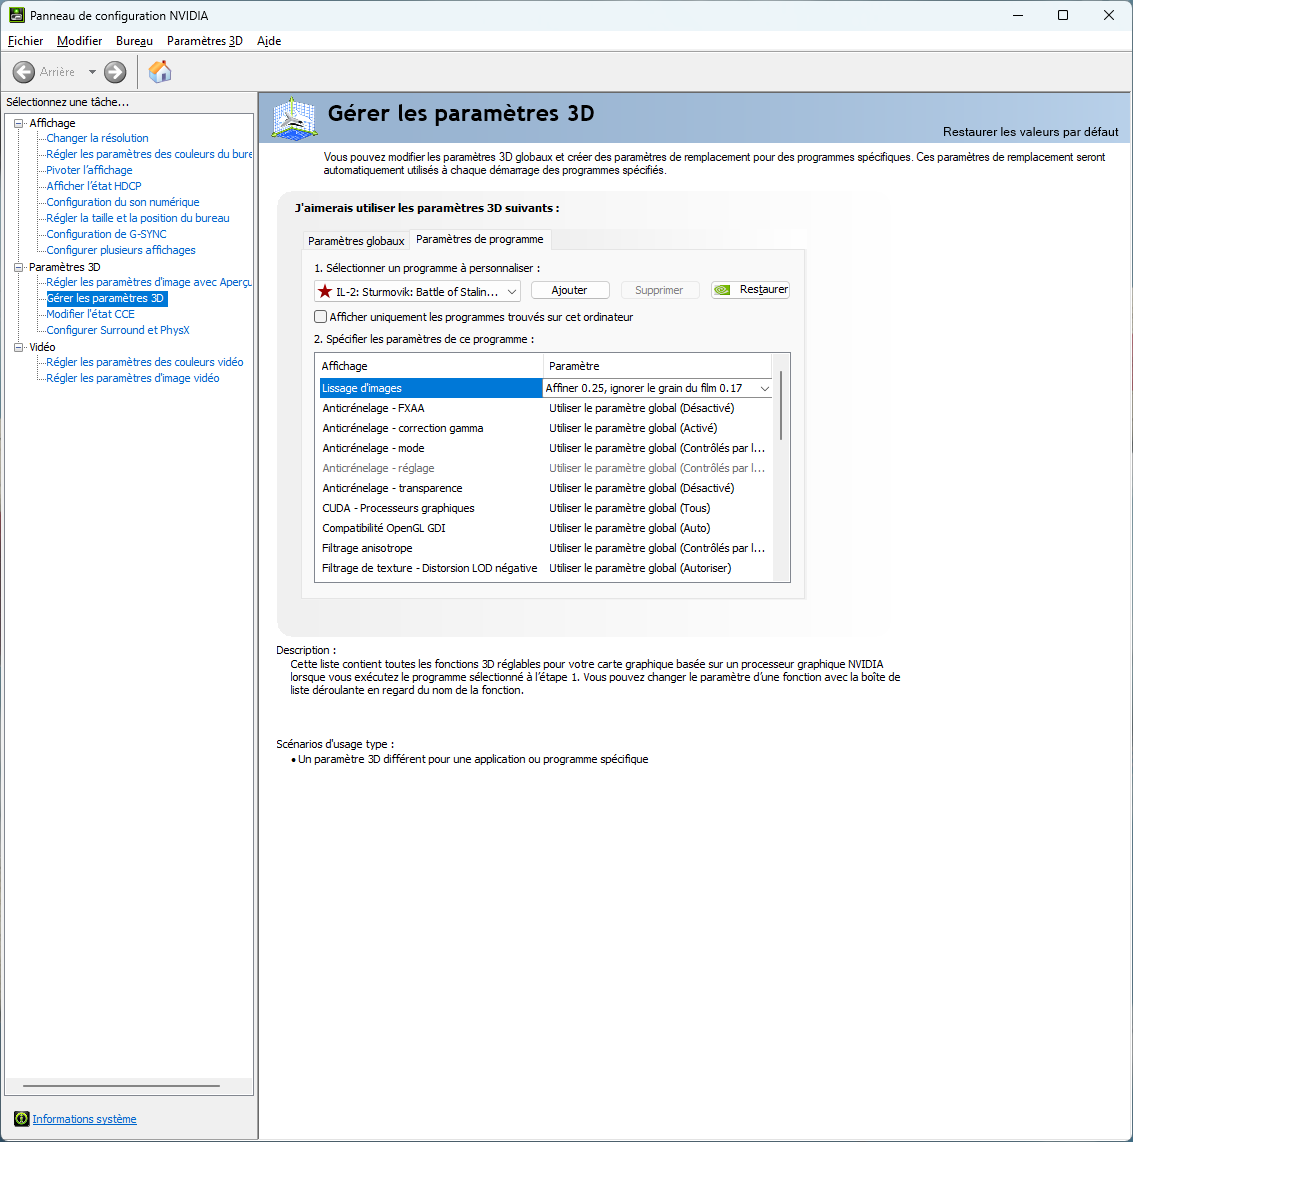
Task: Open the Back history dropdown arrow
Action: coord(92,72)
